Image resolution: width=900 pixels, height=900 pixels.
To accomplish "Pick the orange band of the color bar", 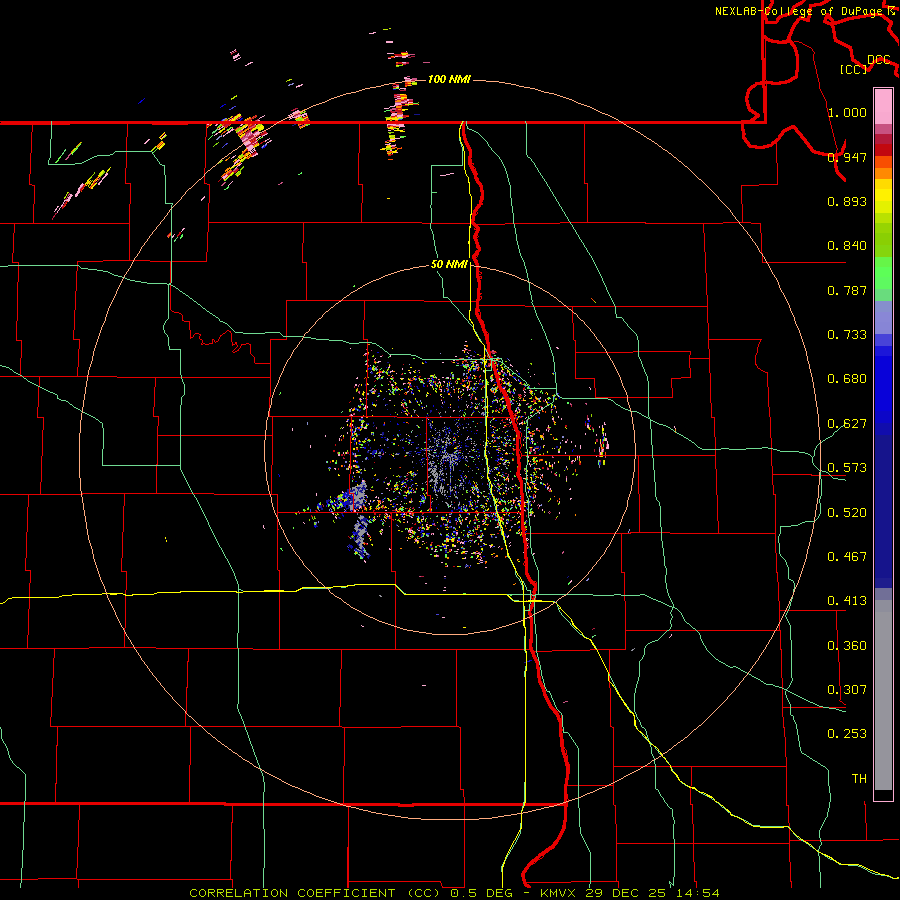I will pos(883,173).
